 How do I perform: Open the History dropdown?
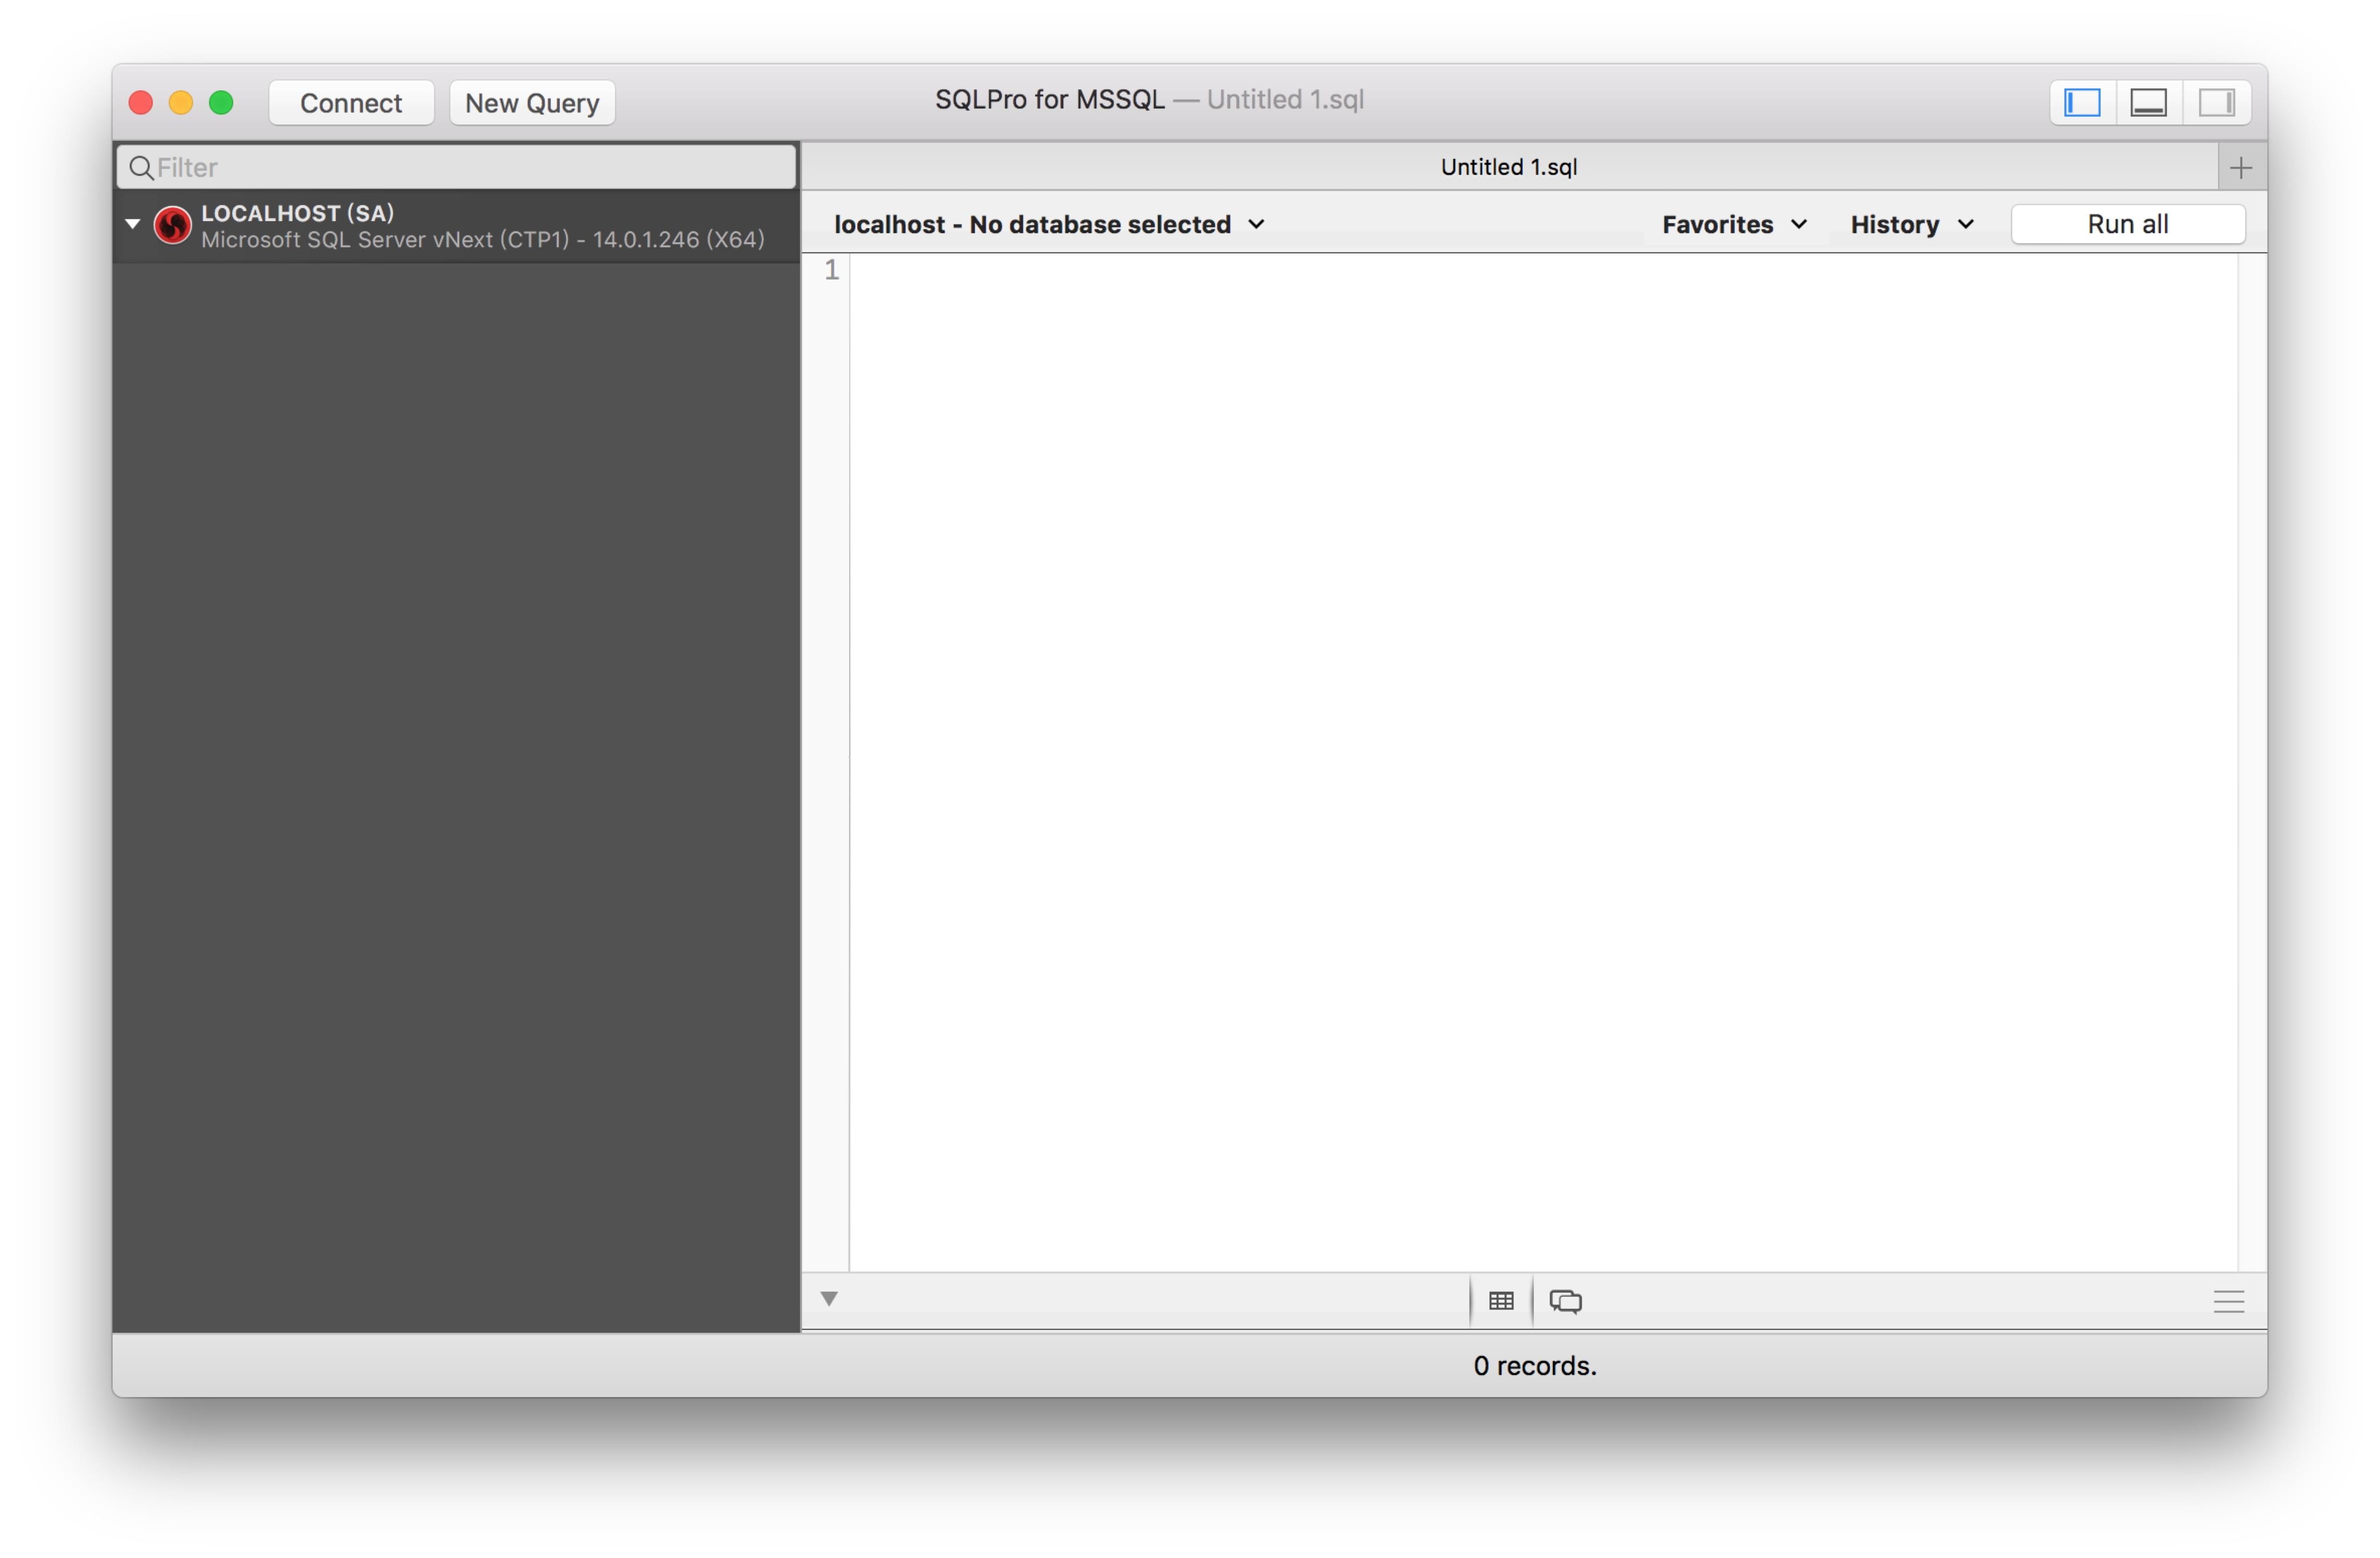(x=1911, y=225)
